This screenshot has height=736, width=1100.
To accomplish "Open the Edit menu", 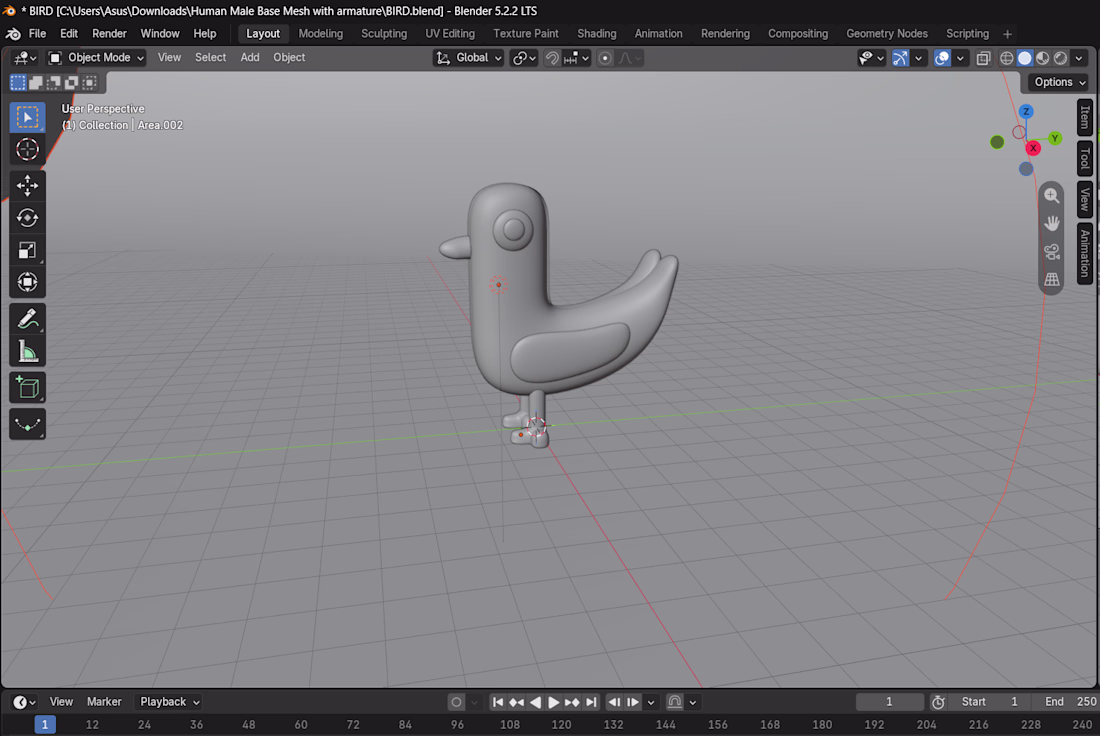I will pyautogui.click(x=69, y=34).
